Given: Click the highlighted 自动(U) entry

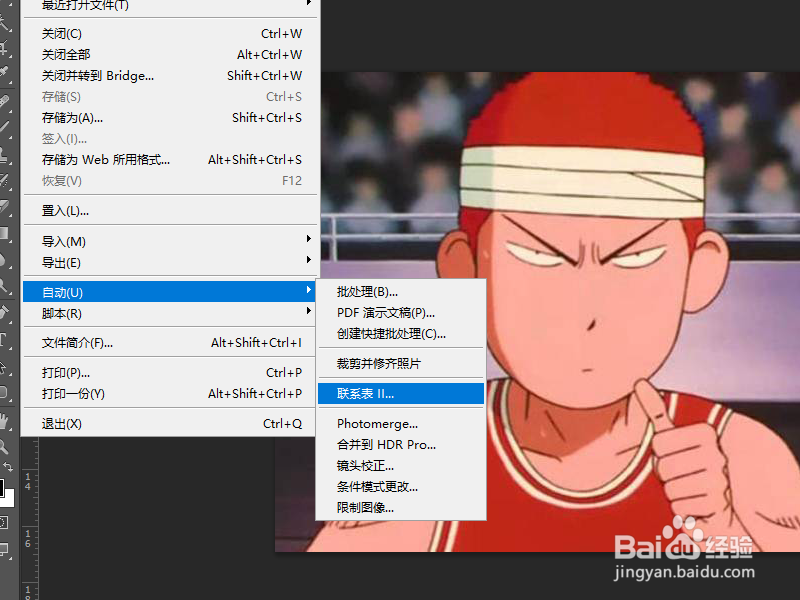Looking at the screenshot, I should (x=170, y=292).
